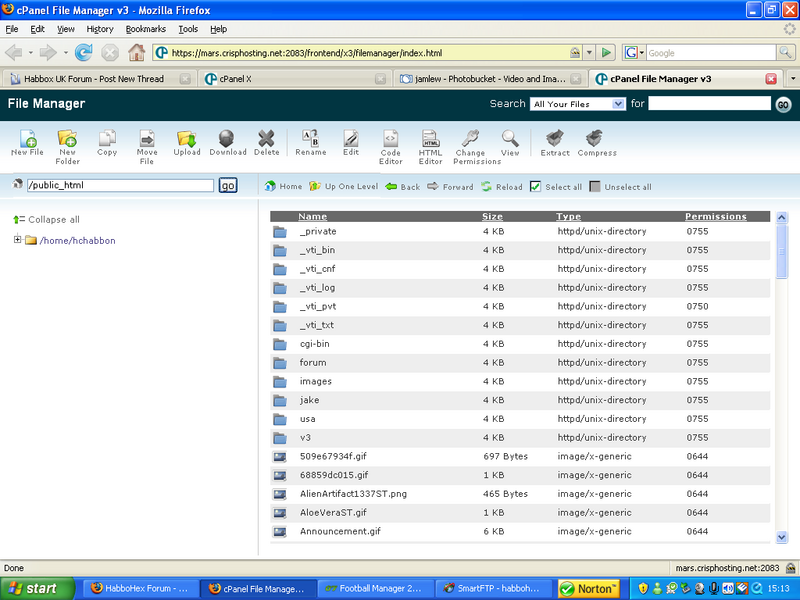The image size is (800, 600).
Task: Click the file search text field
Action: (709, 104)
